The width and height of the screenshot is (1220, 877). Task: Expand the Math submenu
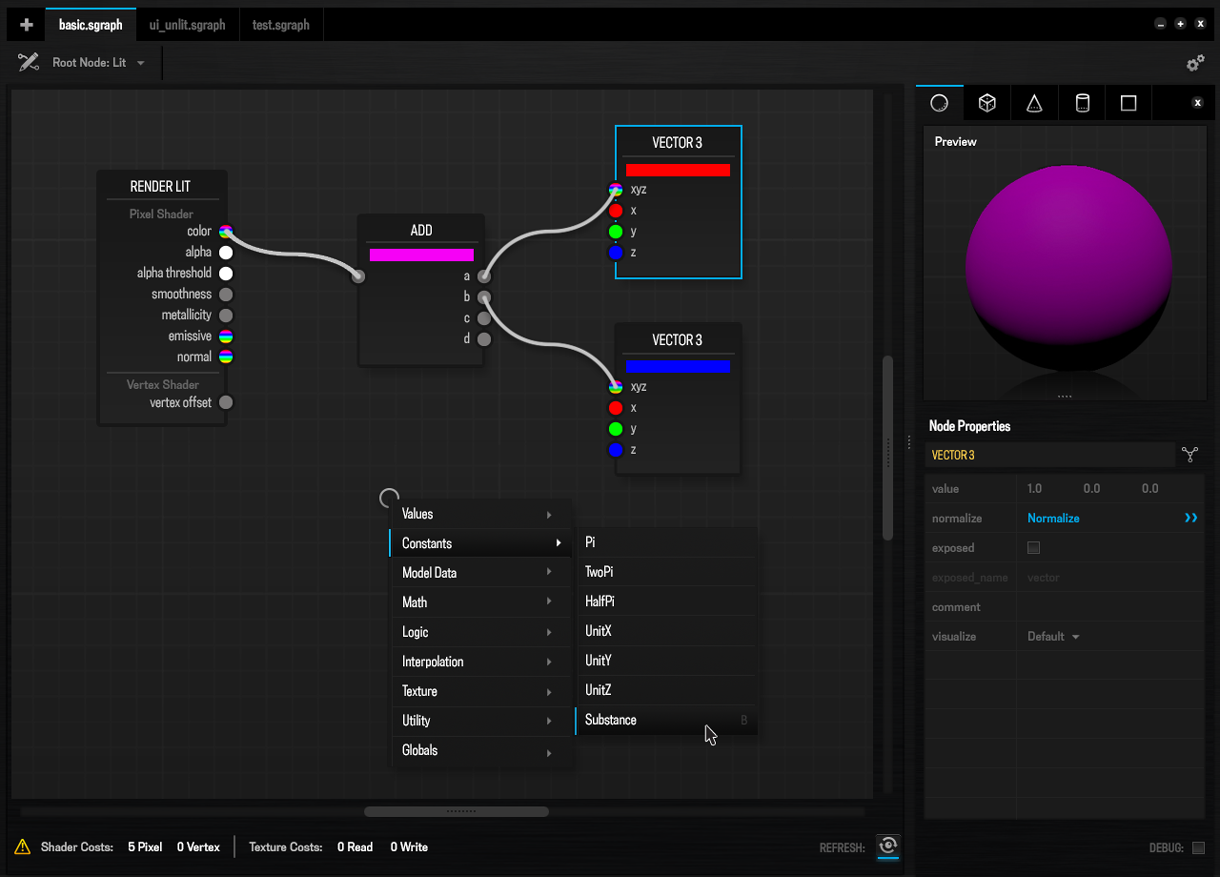pyautogui.click(x=477, y=602)
